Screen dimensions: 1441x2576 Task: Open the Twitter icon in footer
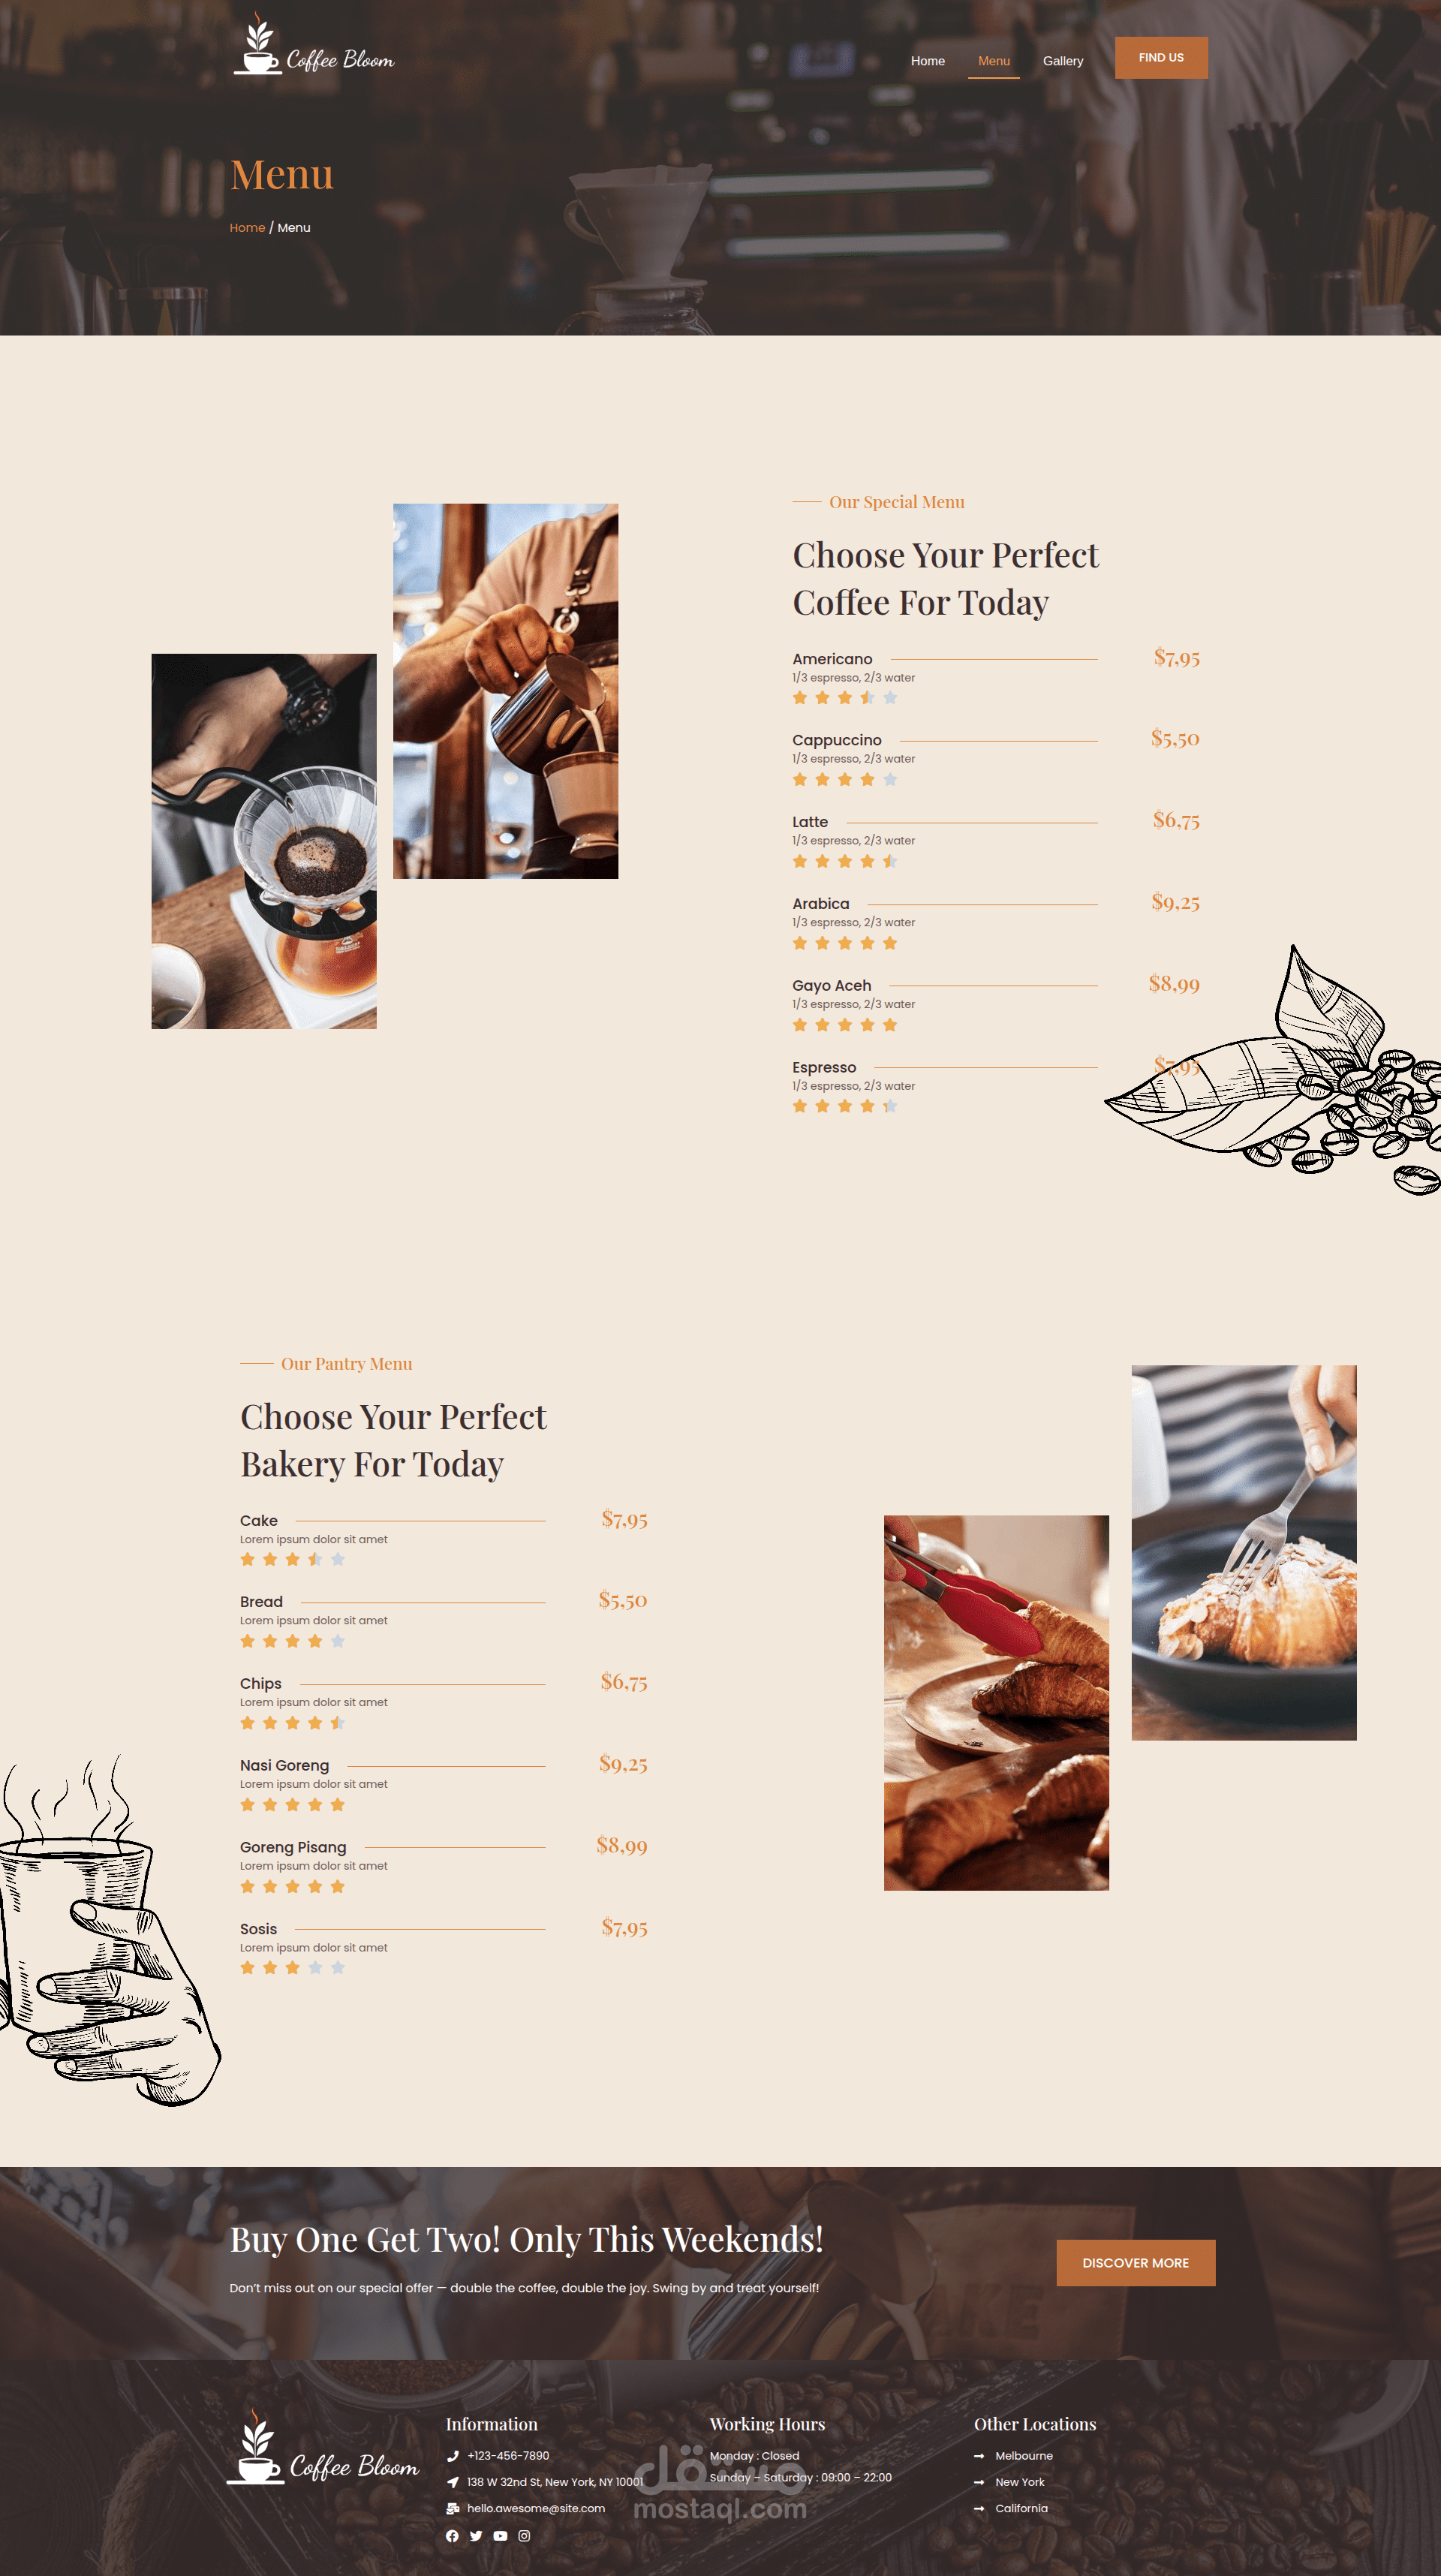click(476, 2536)
